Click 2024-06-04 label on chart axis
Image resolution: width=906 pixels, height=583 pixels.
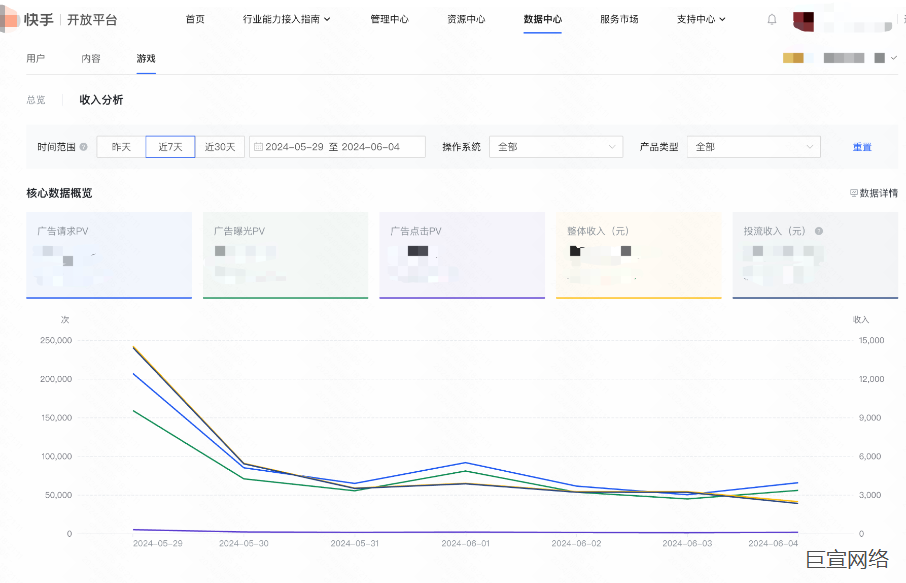click(x=773, y=543)
